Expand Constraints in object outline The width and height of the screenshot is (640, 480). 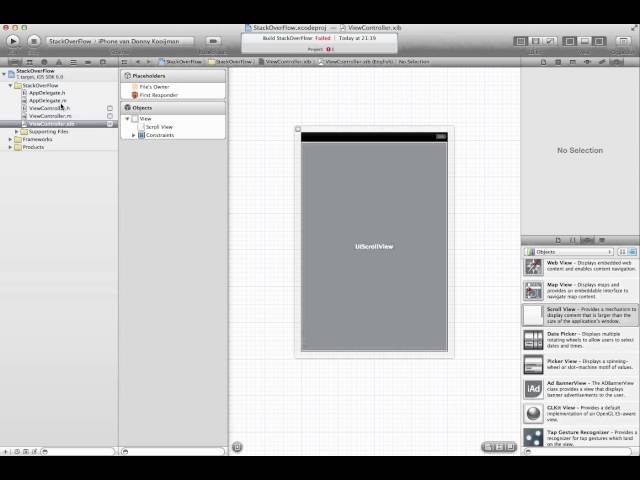[x=133, y=135]
